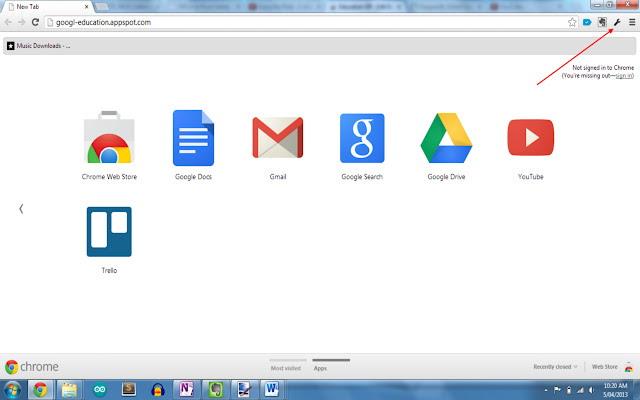Open OneNote from the taskbar
Viewport: 640px width, 400px height.
pos(186,389)
